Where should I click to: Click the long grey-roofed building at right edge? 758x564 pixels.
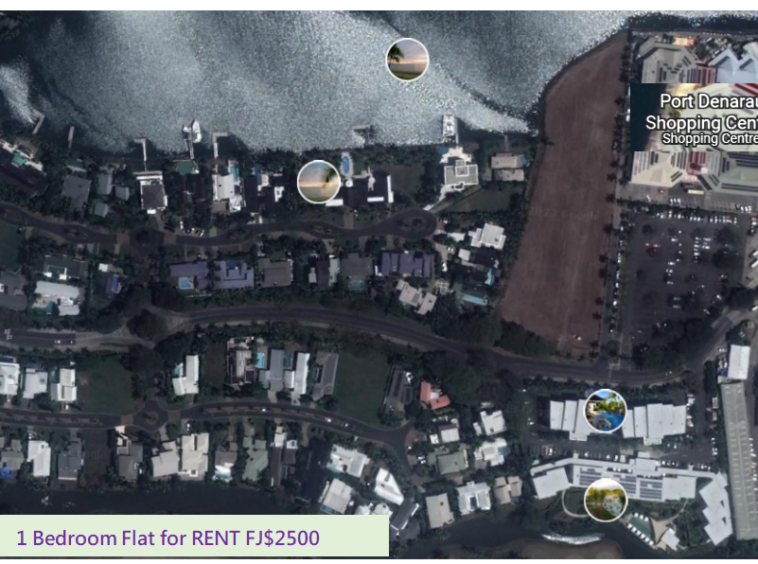pos(740,459)
